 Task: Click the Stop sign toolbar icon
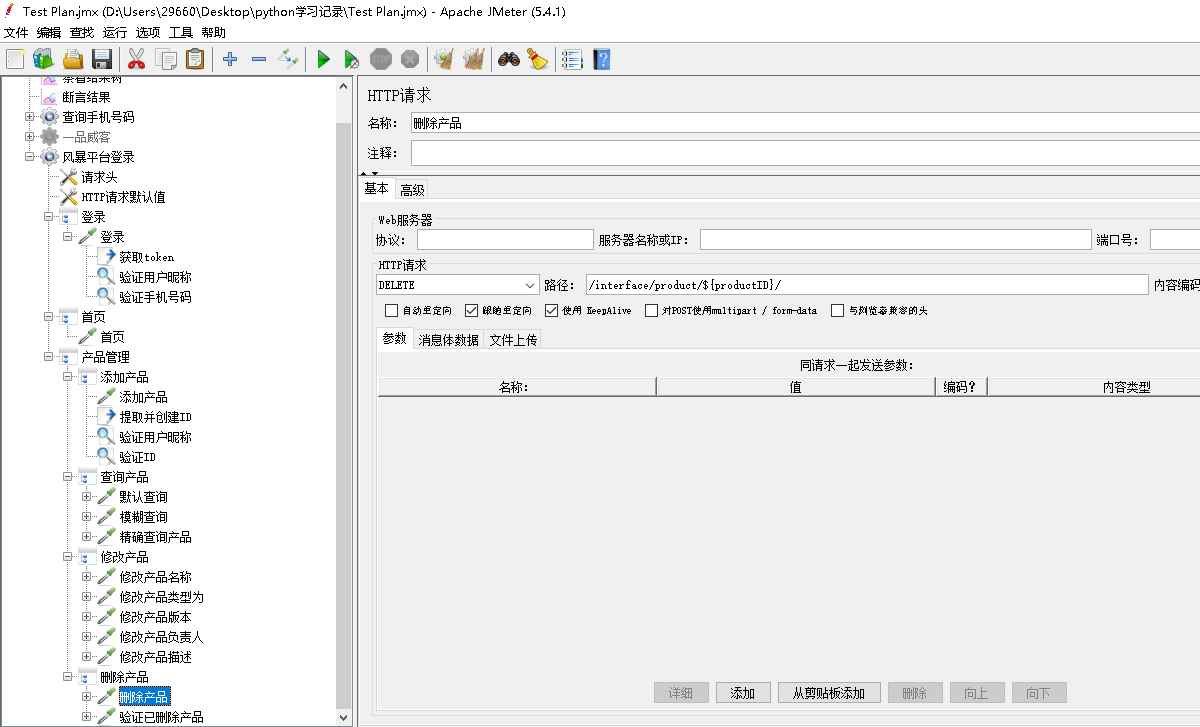point(381,59)
